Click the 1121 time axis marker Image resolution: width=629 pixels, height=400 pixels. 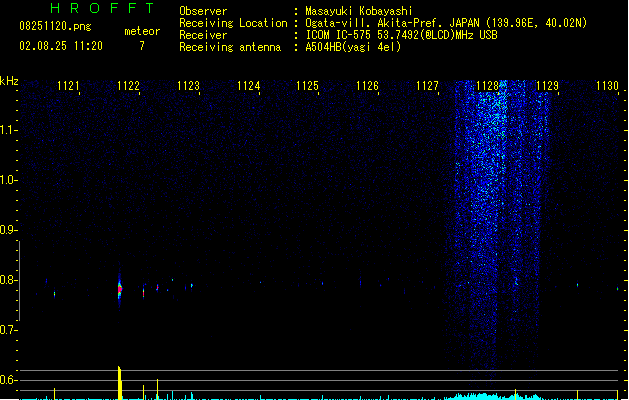pos(68,86)
